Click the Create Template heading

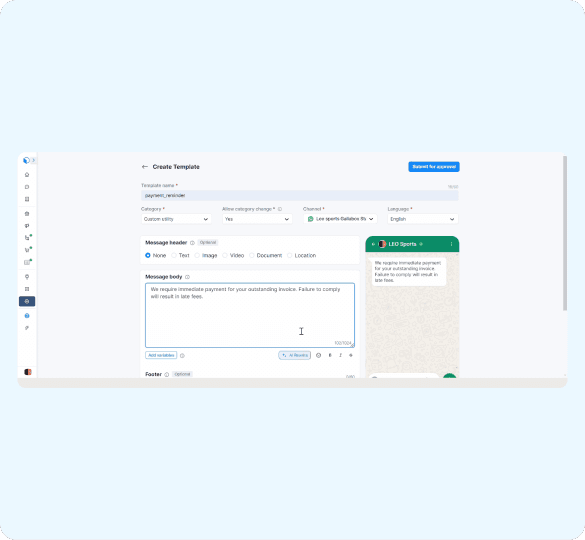tap(176, 167)
